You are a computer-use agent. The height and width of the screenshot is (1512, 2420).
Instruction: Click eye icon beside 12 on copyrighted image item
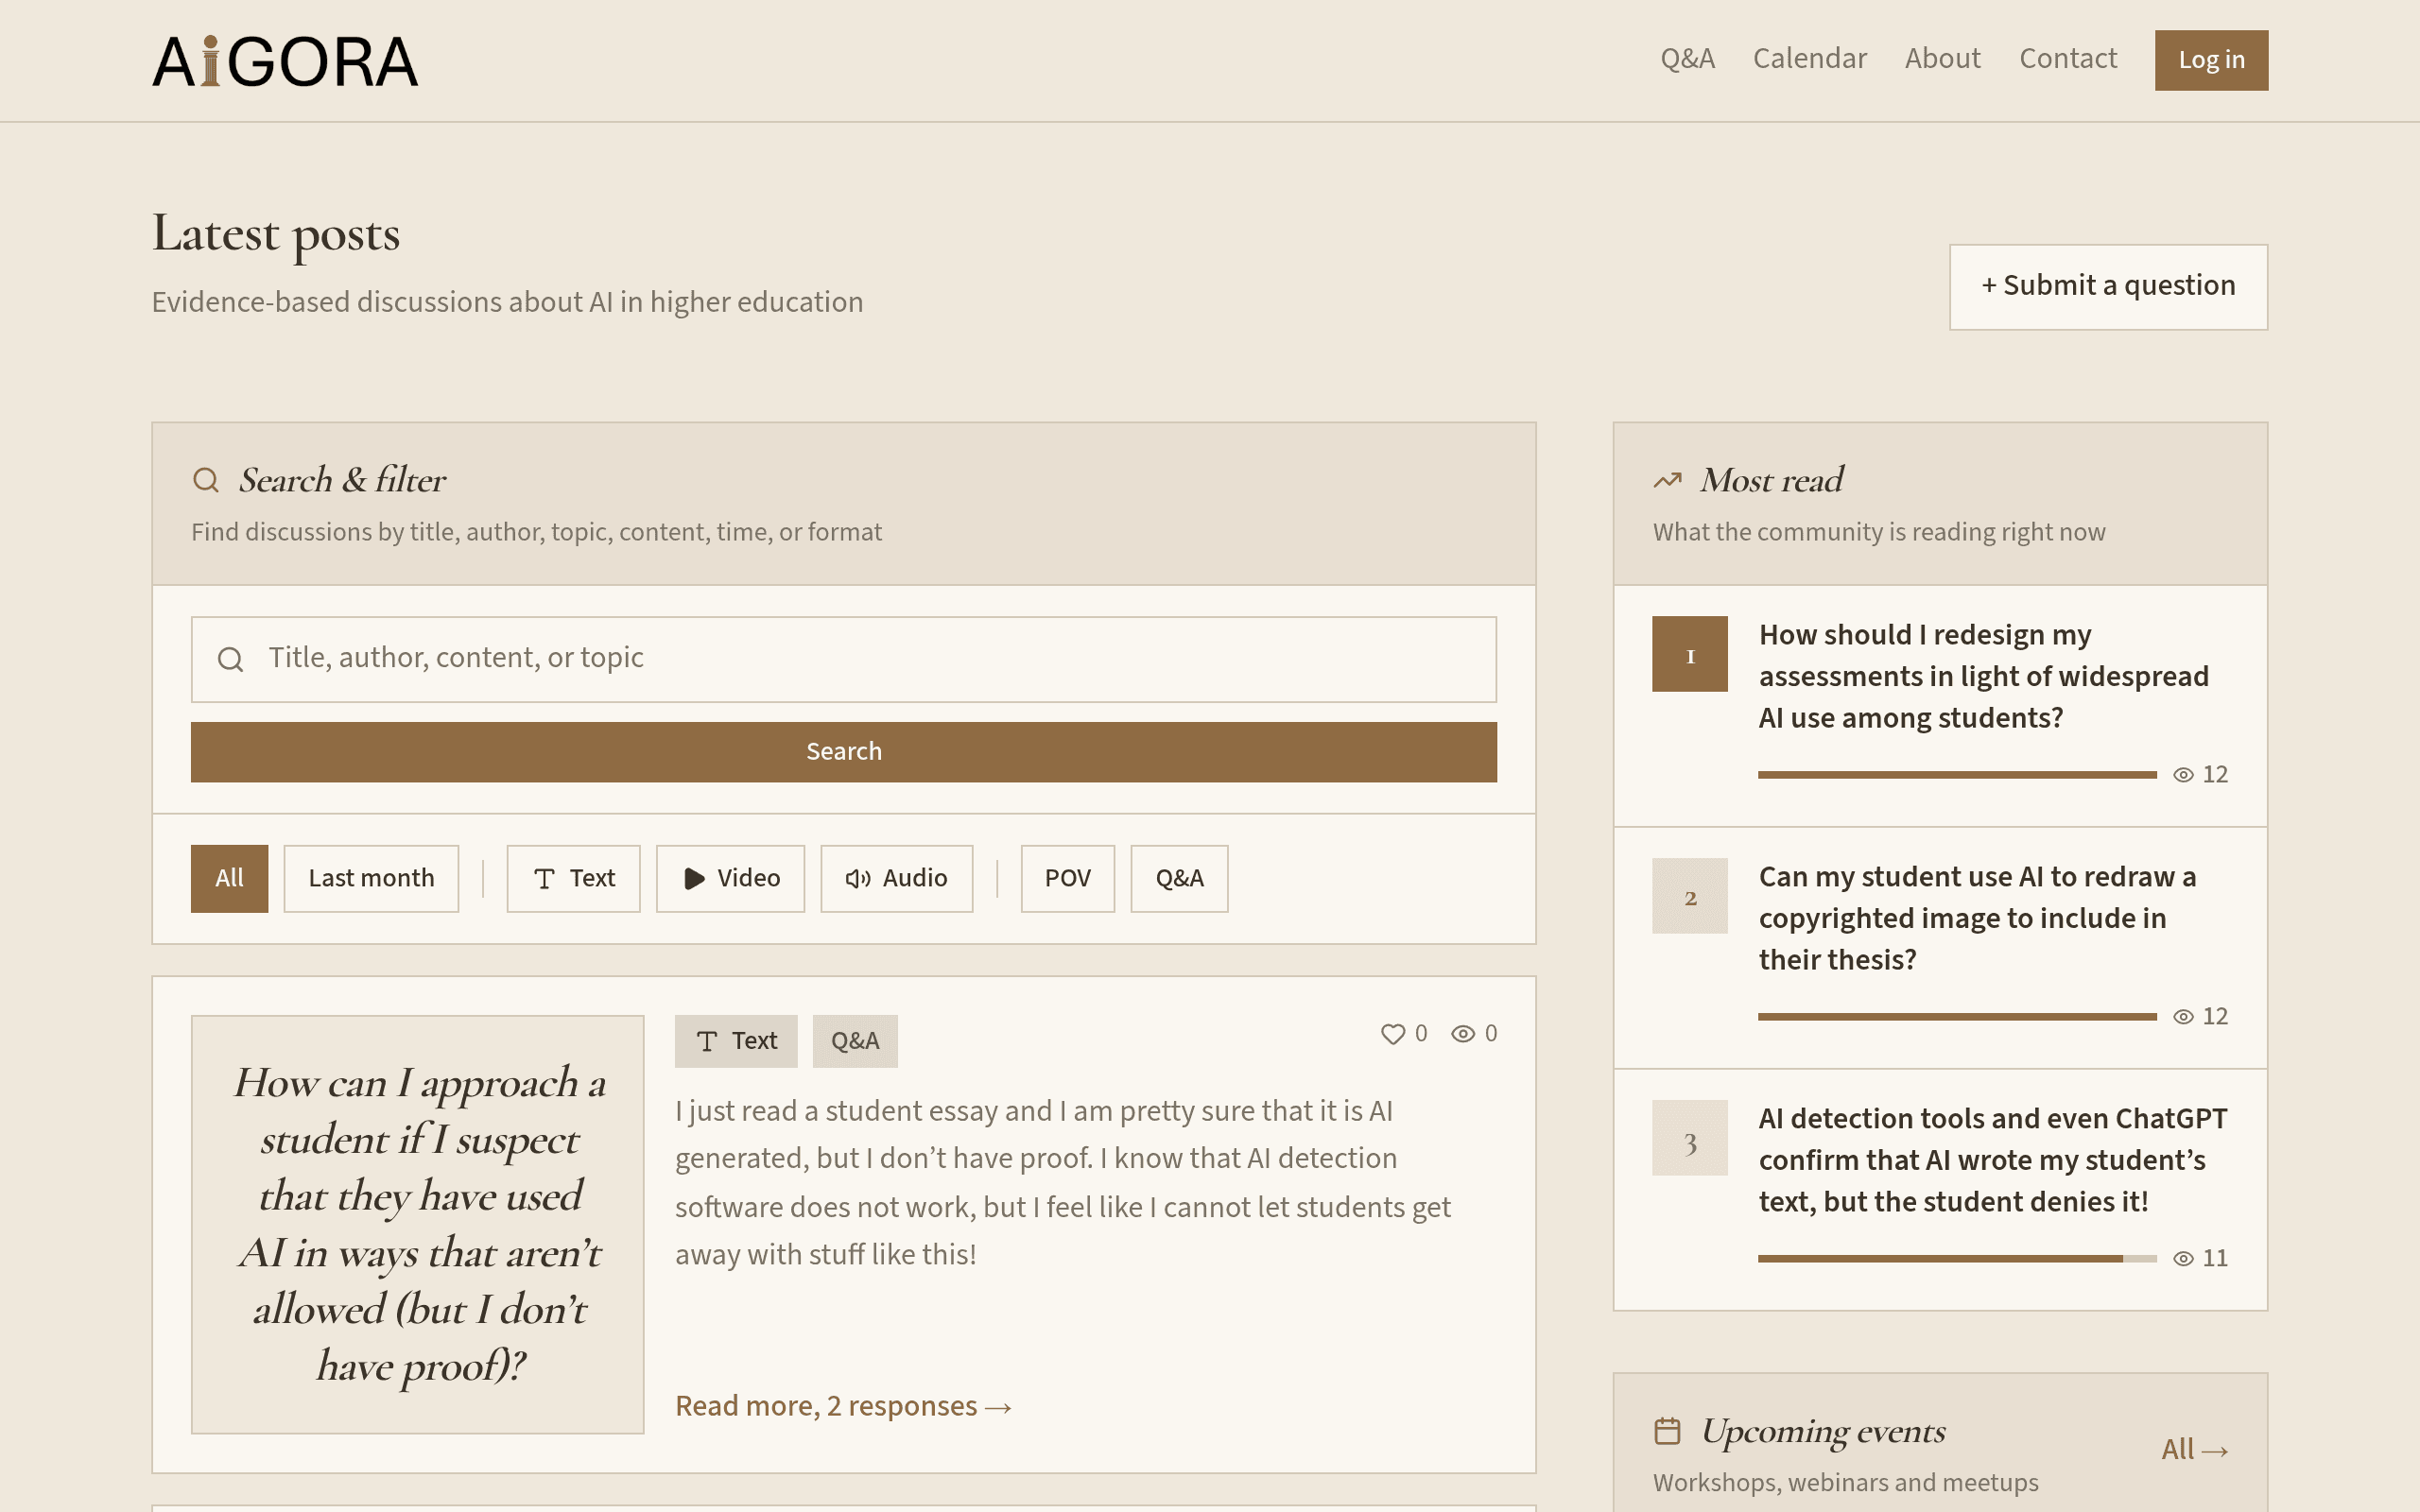pos(2183,1017)
